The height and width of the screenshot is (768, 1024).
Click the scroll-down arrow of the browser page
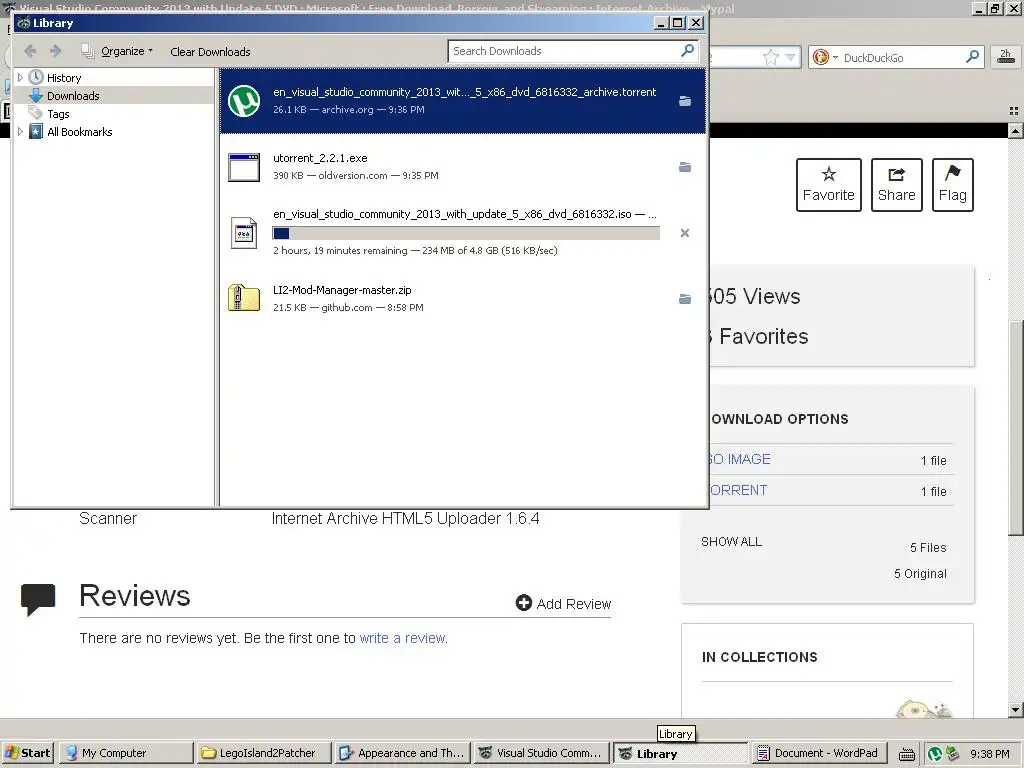[x=1016, y=710]
